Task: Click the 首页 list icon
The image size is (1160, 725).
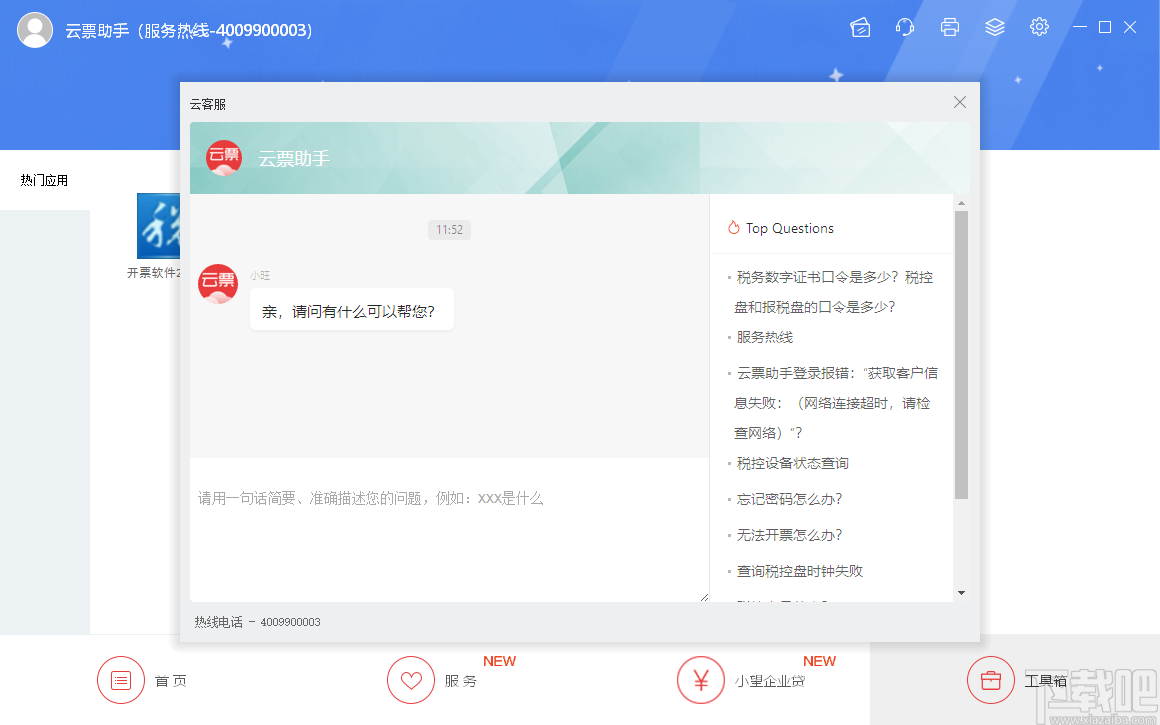Action: (121, 680)
